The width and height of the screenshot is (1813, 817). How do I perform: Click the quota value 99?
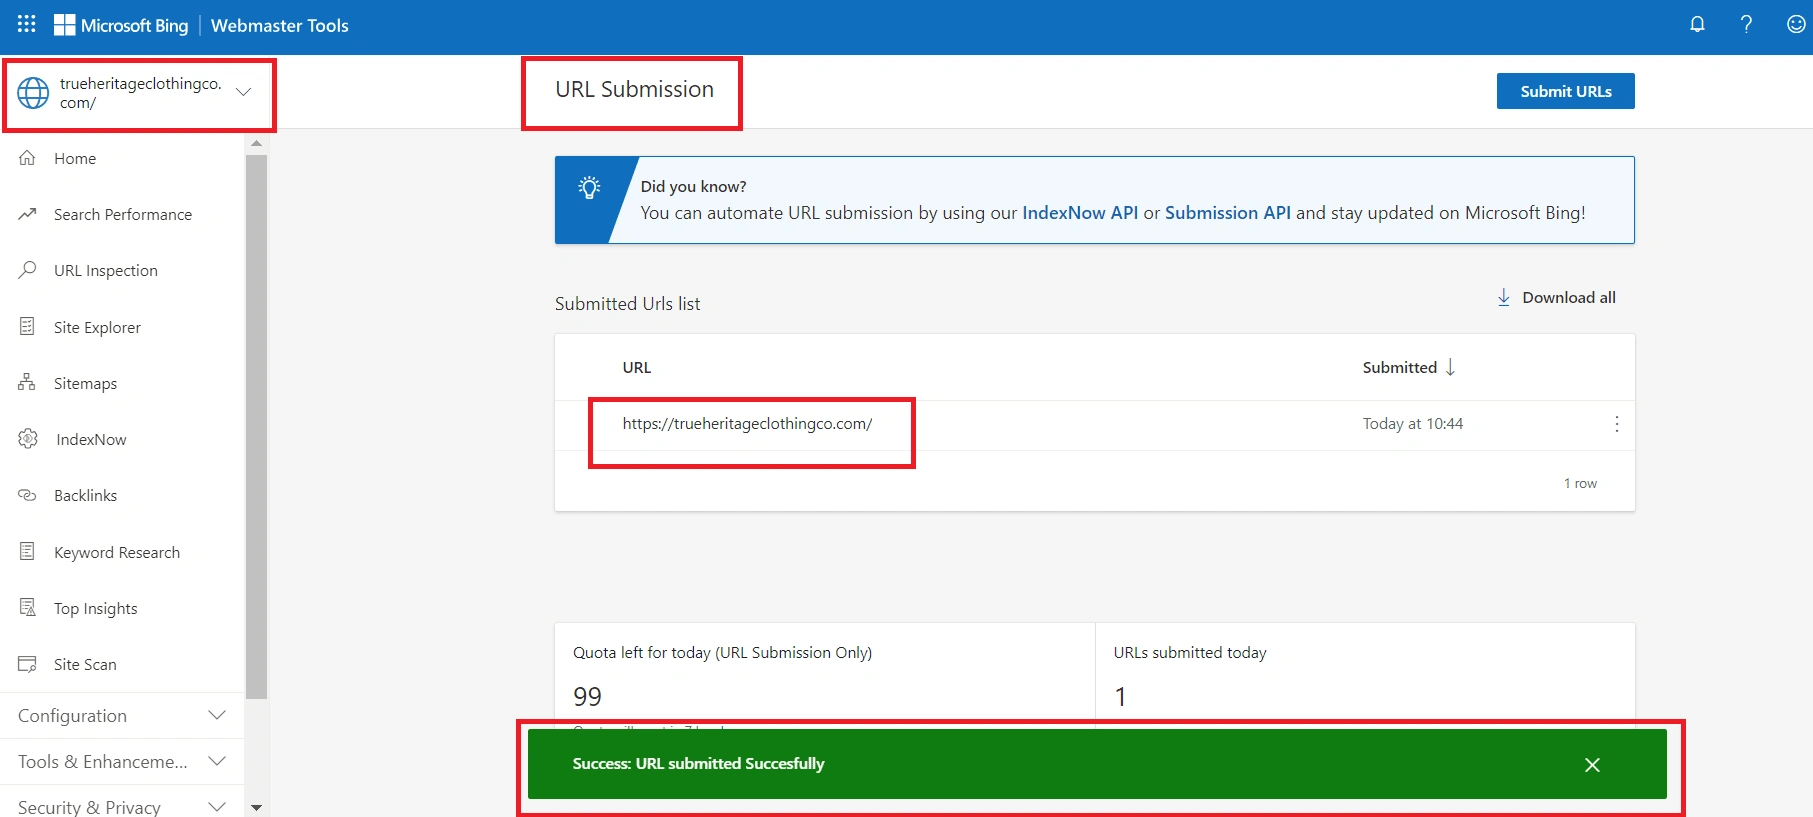tap(587, 696)
